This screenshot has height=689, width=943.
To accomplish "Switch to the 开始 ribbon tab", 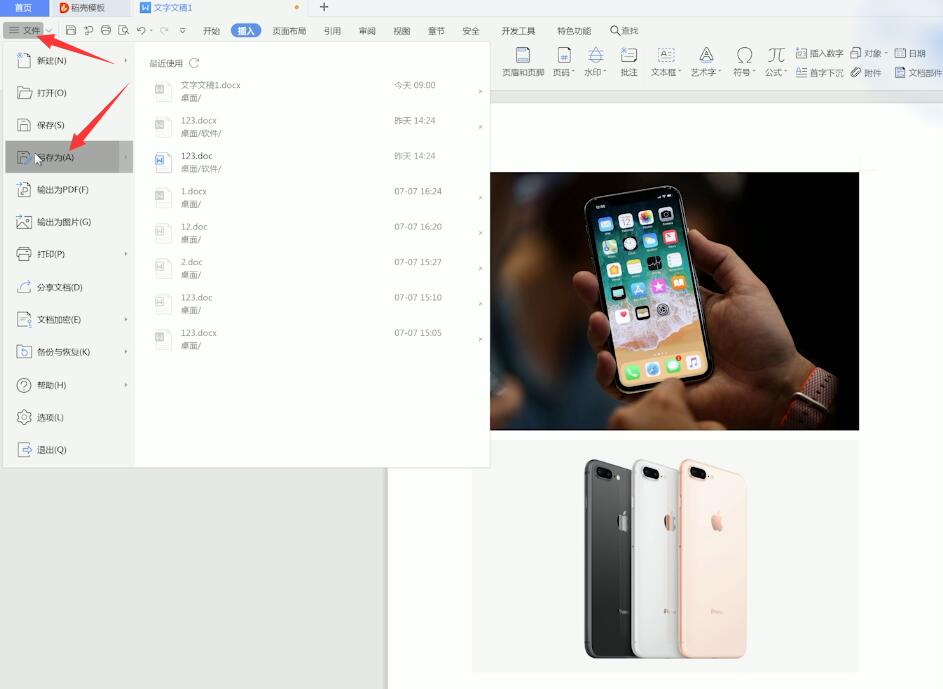I will coord(211,31).
